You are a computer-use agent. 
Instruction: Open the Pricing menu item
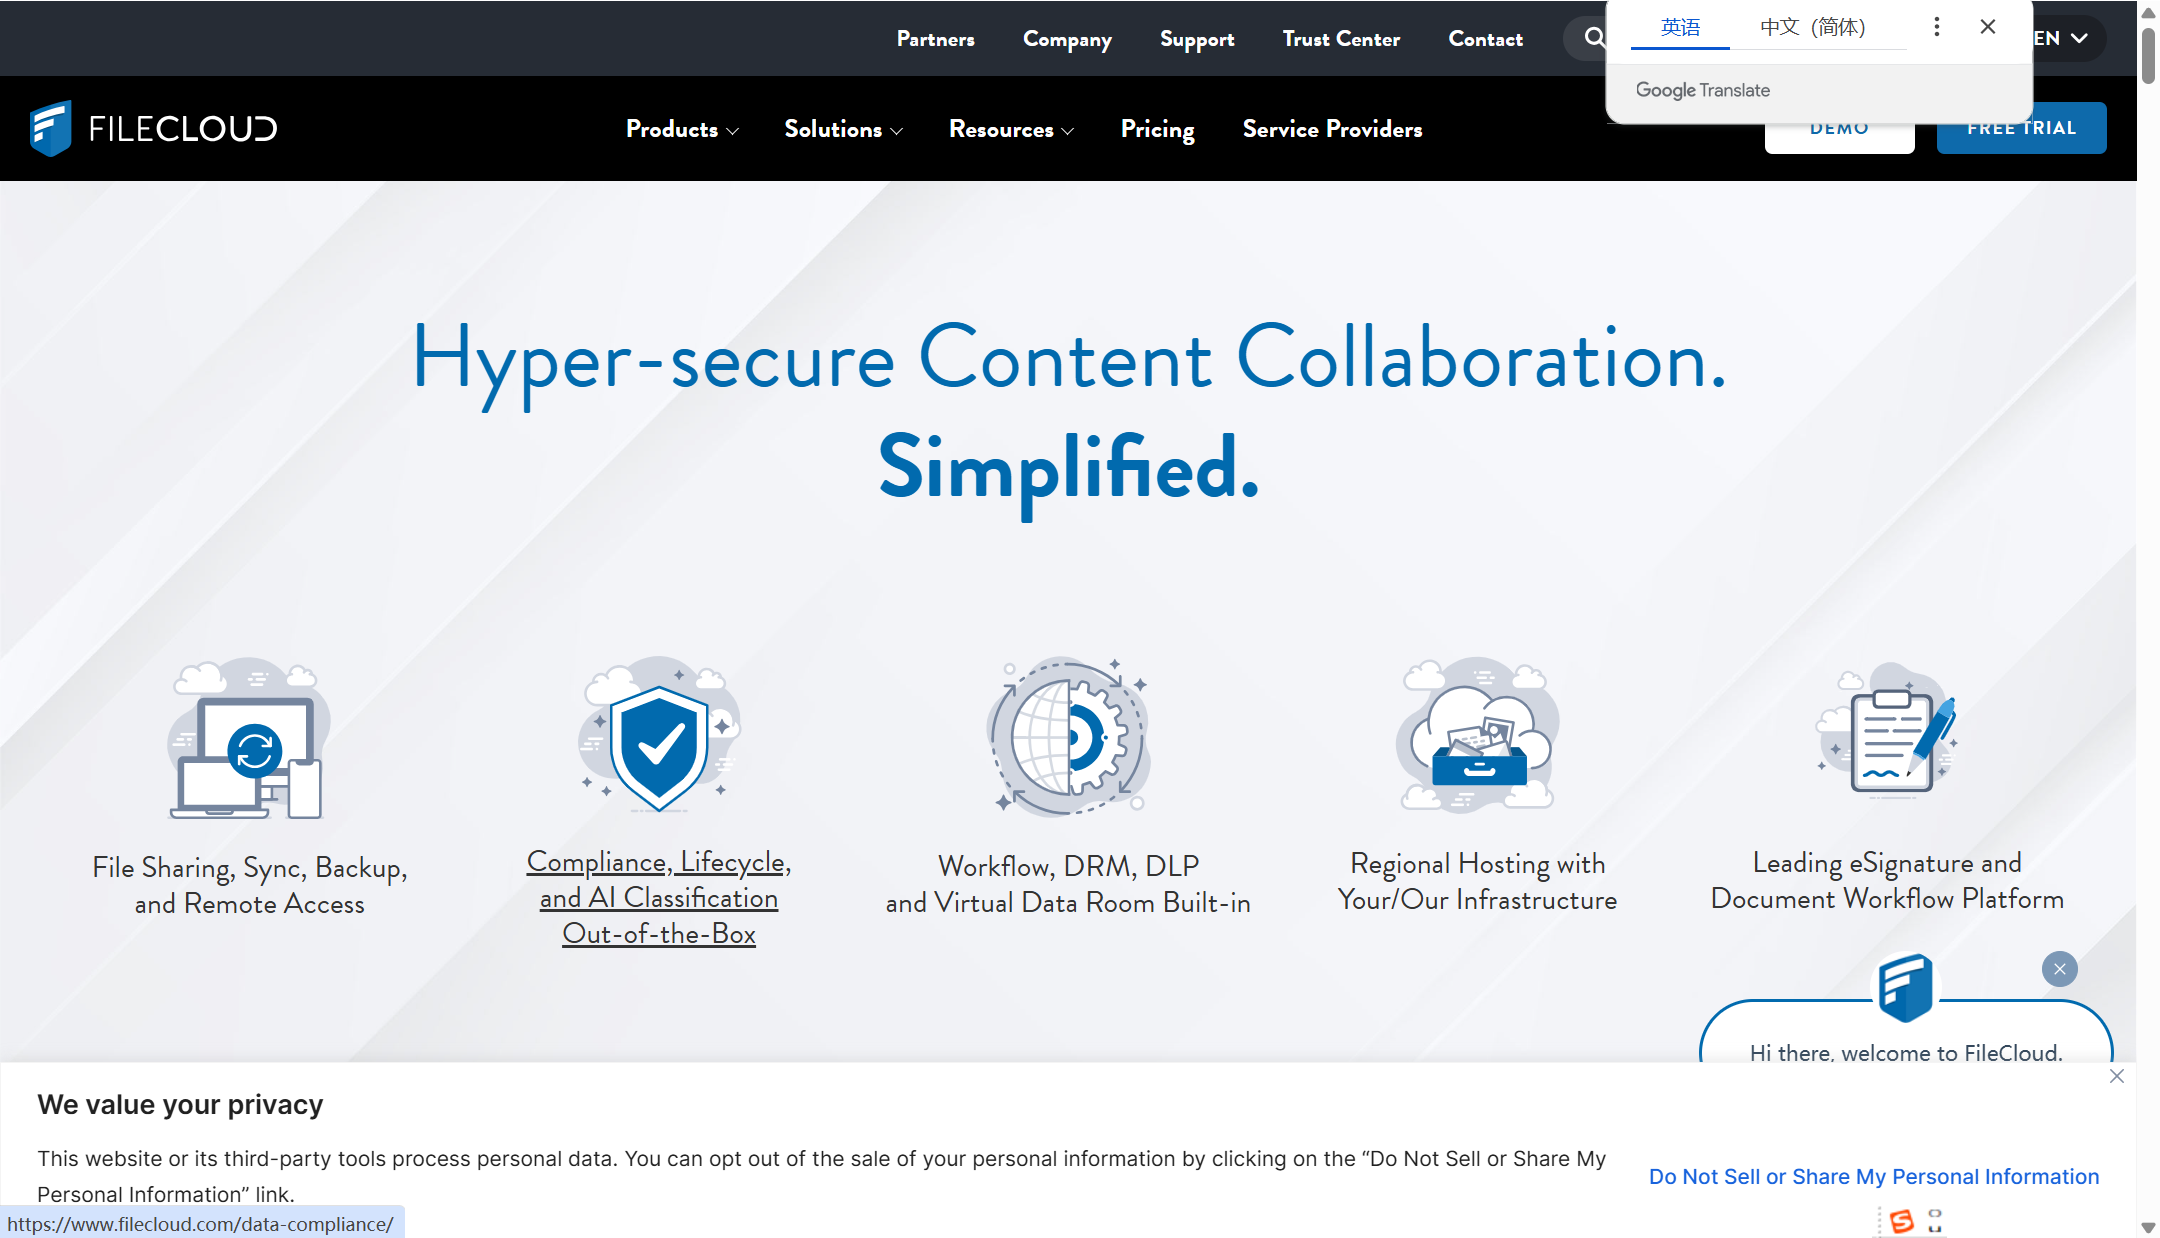(x=1157, y=129)
